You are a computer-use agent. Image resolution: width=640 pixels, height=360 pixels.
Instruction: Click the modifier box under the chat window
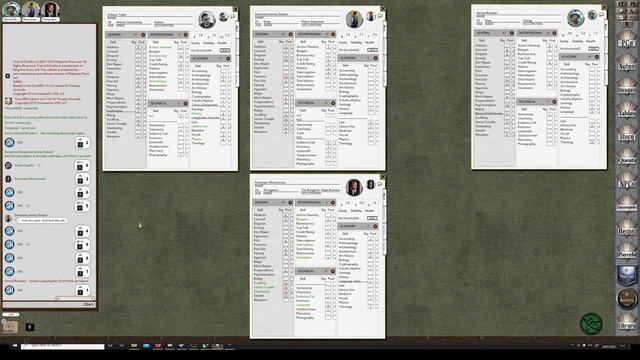(x=10, y=315)
